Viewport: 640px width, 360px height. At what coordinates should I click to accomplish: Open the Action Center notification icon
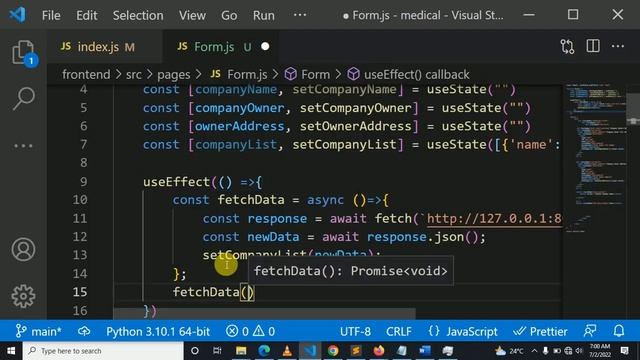click(x=624, y=351)
